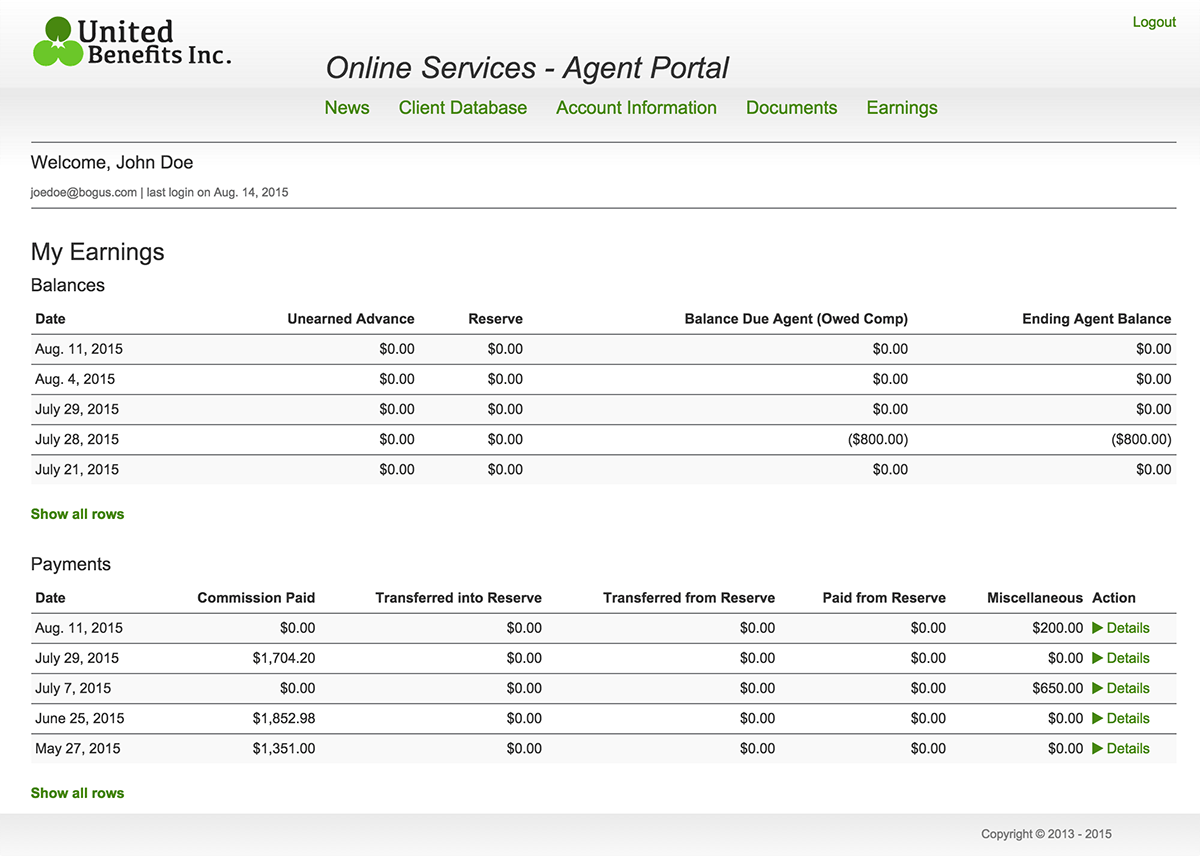
Task: Click the $1,852.98 commission paid amount
Action: [x=284, y=718]
